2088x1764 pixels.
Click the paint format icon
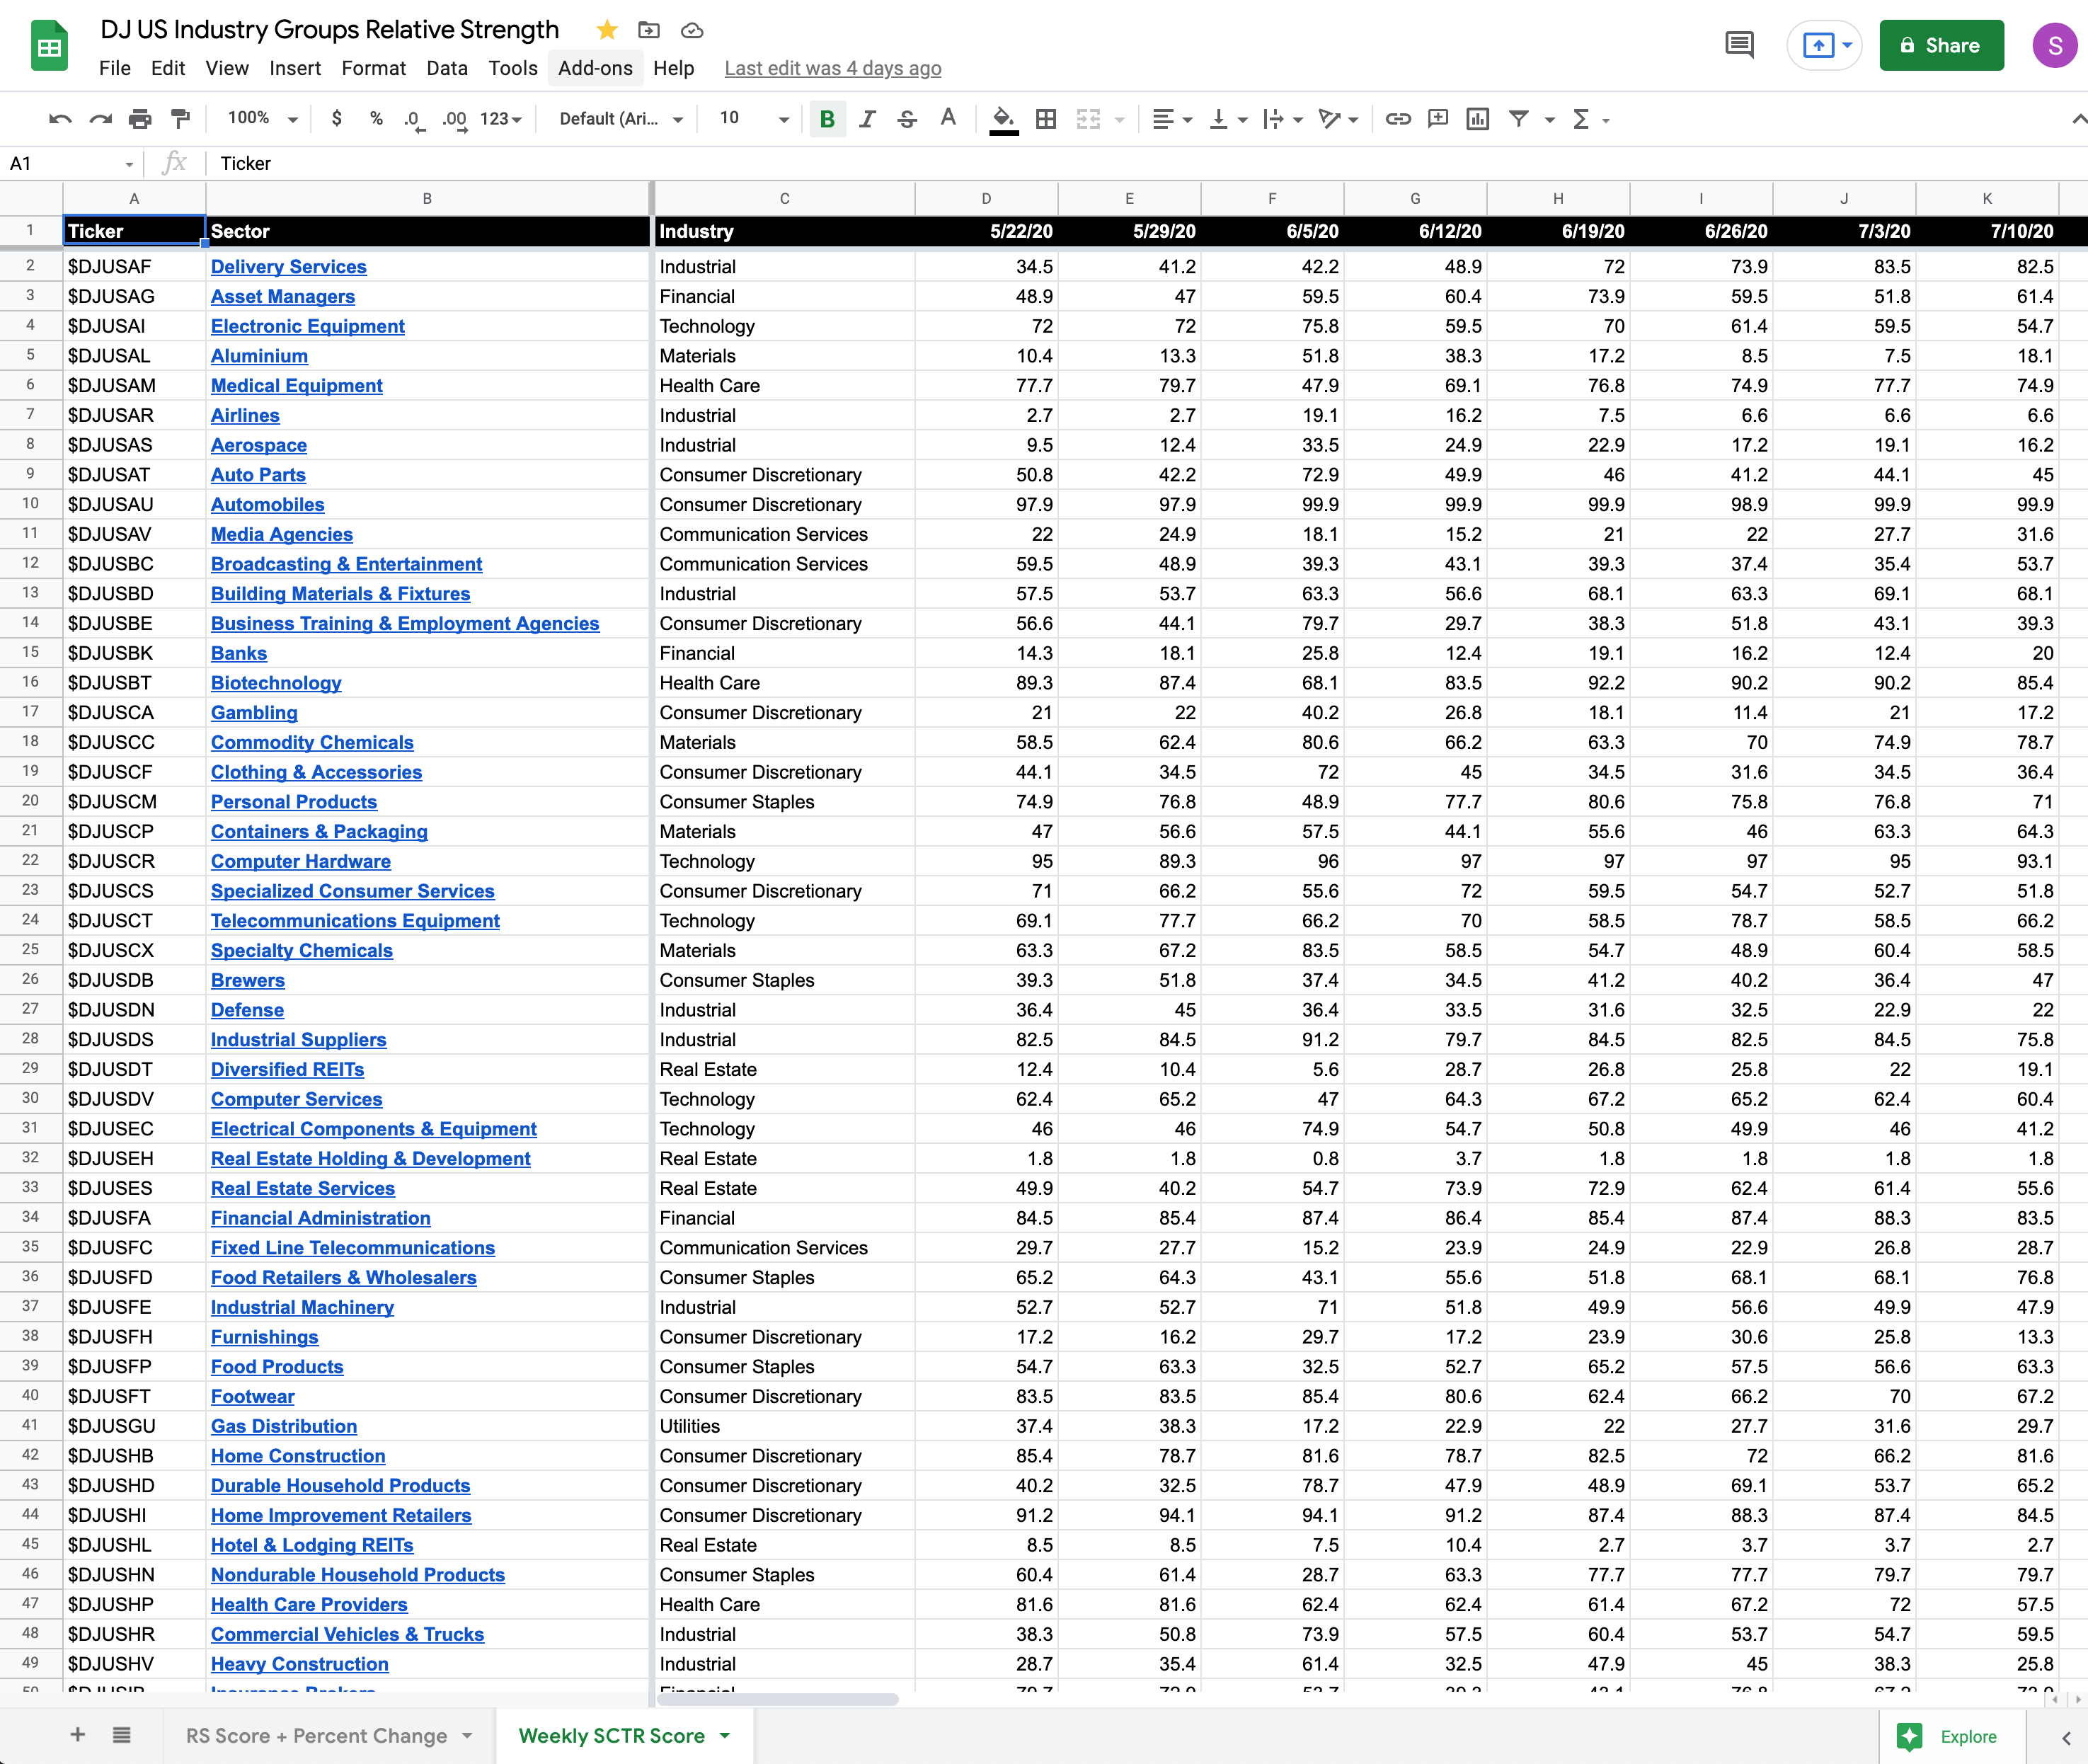pos(180,119)
